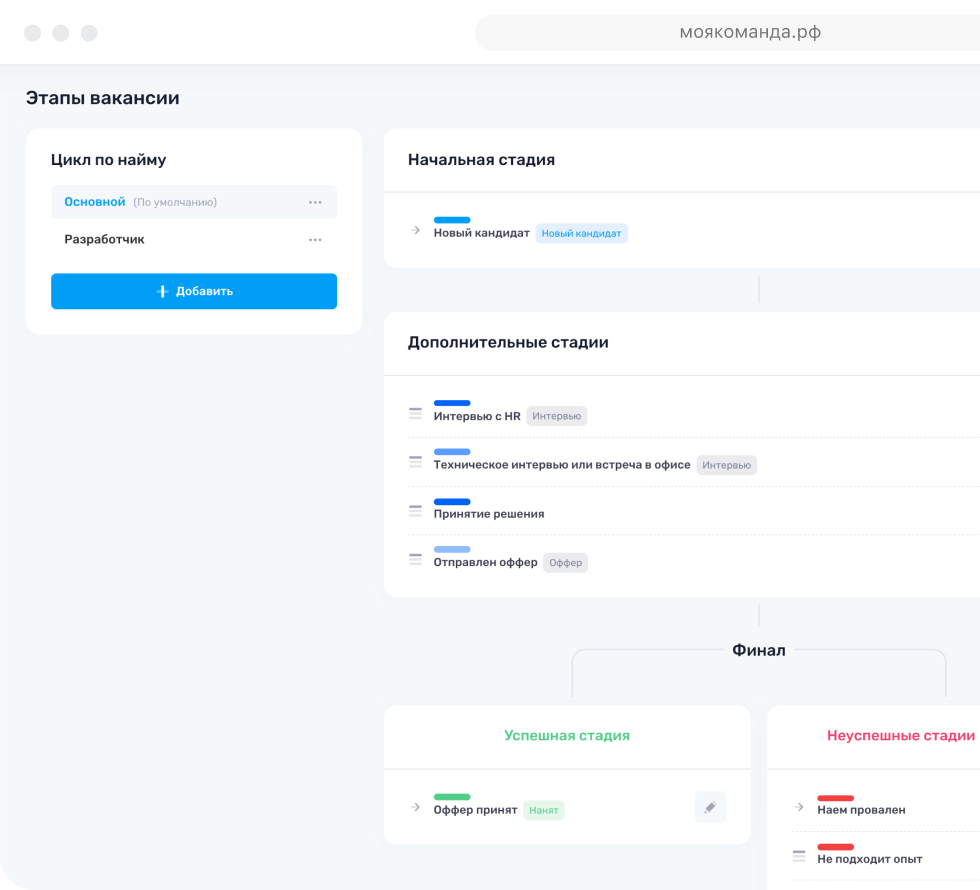
Task: Open options menu for Основной cycle
Action: [x=315, y=202]
